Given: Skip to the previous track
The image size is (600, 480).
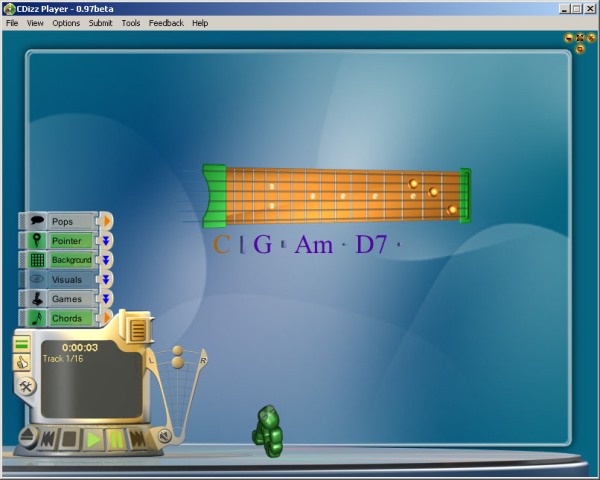Looking at the screenshot, I should [48, 439].
